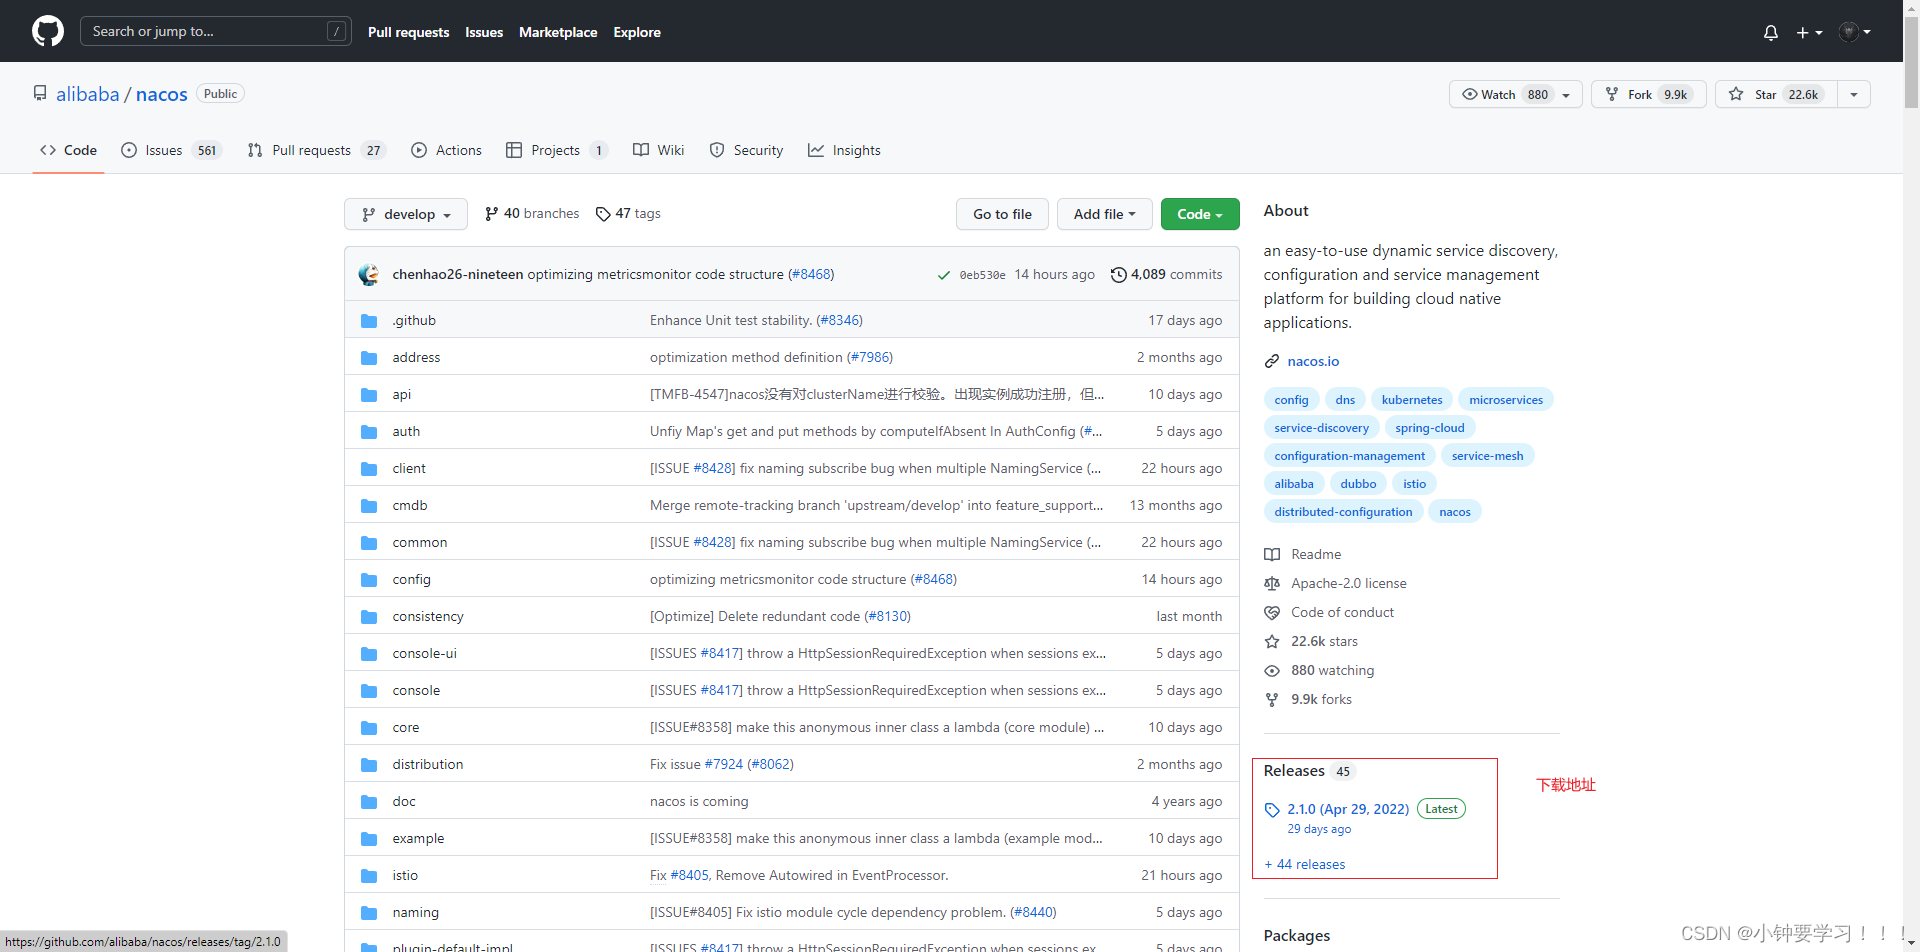
Task: Open Issues in top navigation bar
Action: [x=484, y=32]
